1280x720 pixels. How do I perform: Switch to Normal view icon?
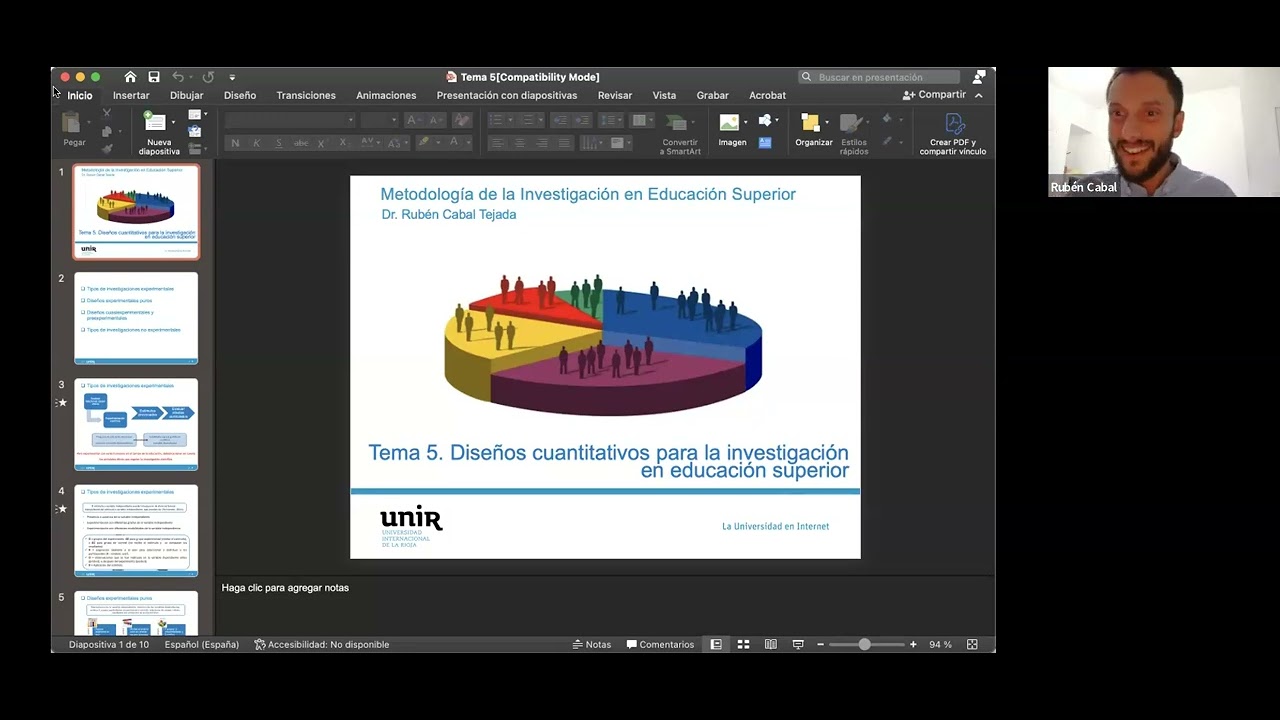point(716,645)
